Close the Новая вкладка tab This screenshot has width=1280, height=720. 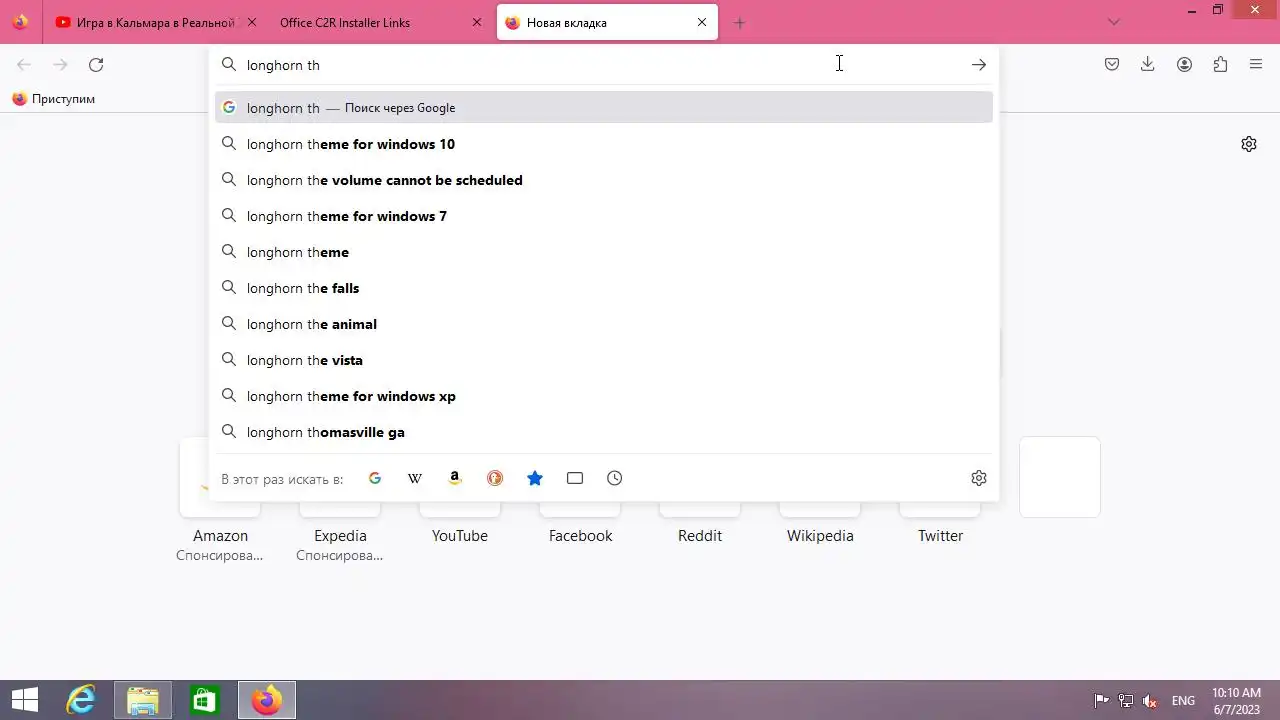(702, 23)
